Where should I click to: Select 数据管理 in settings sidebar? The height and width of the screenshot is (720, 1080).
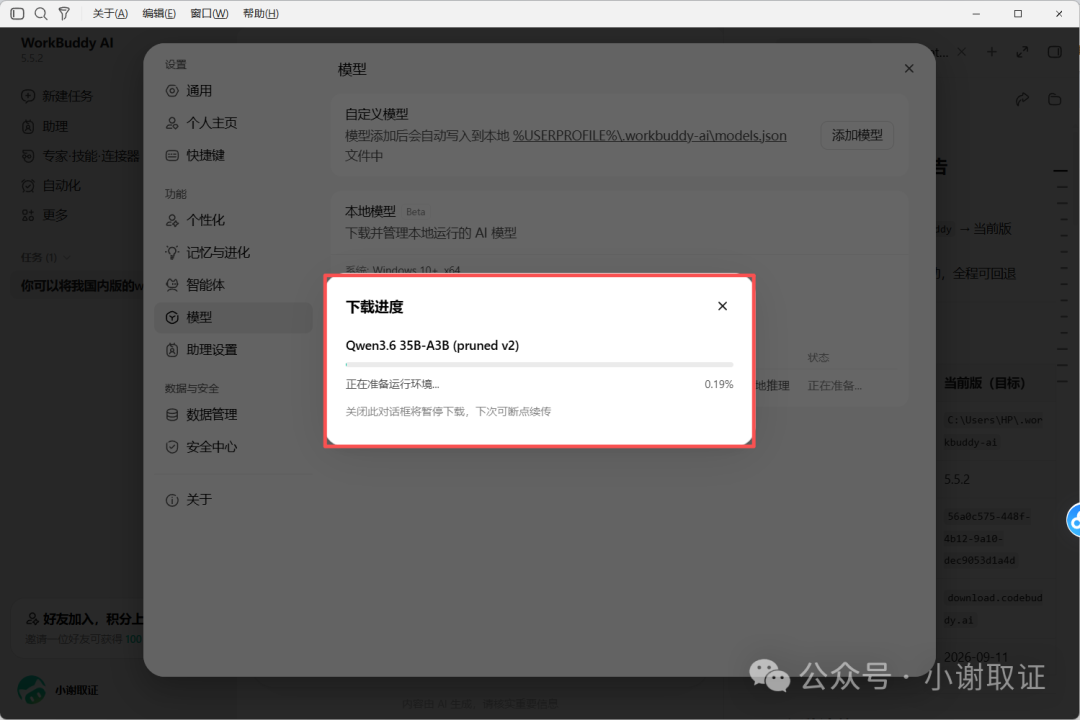[x=233, y=414]
